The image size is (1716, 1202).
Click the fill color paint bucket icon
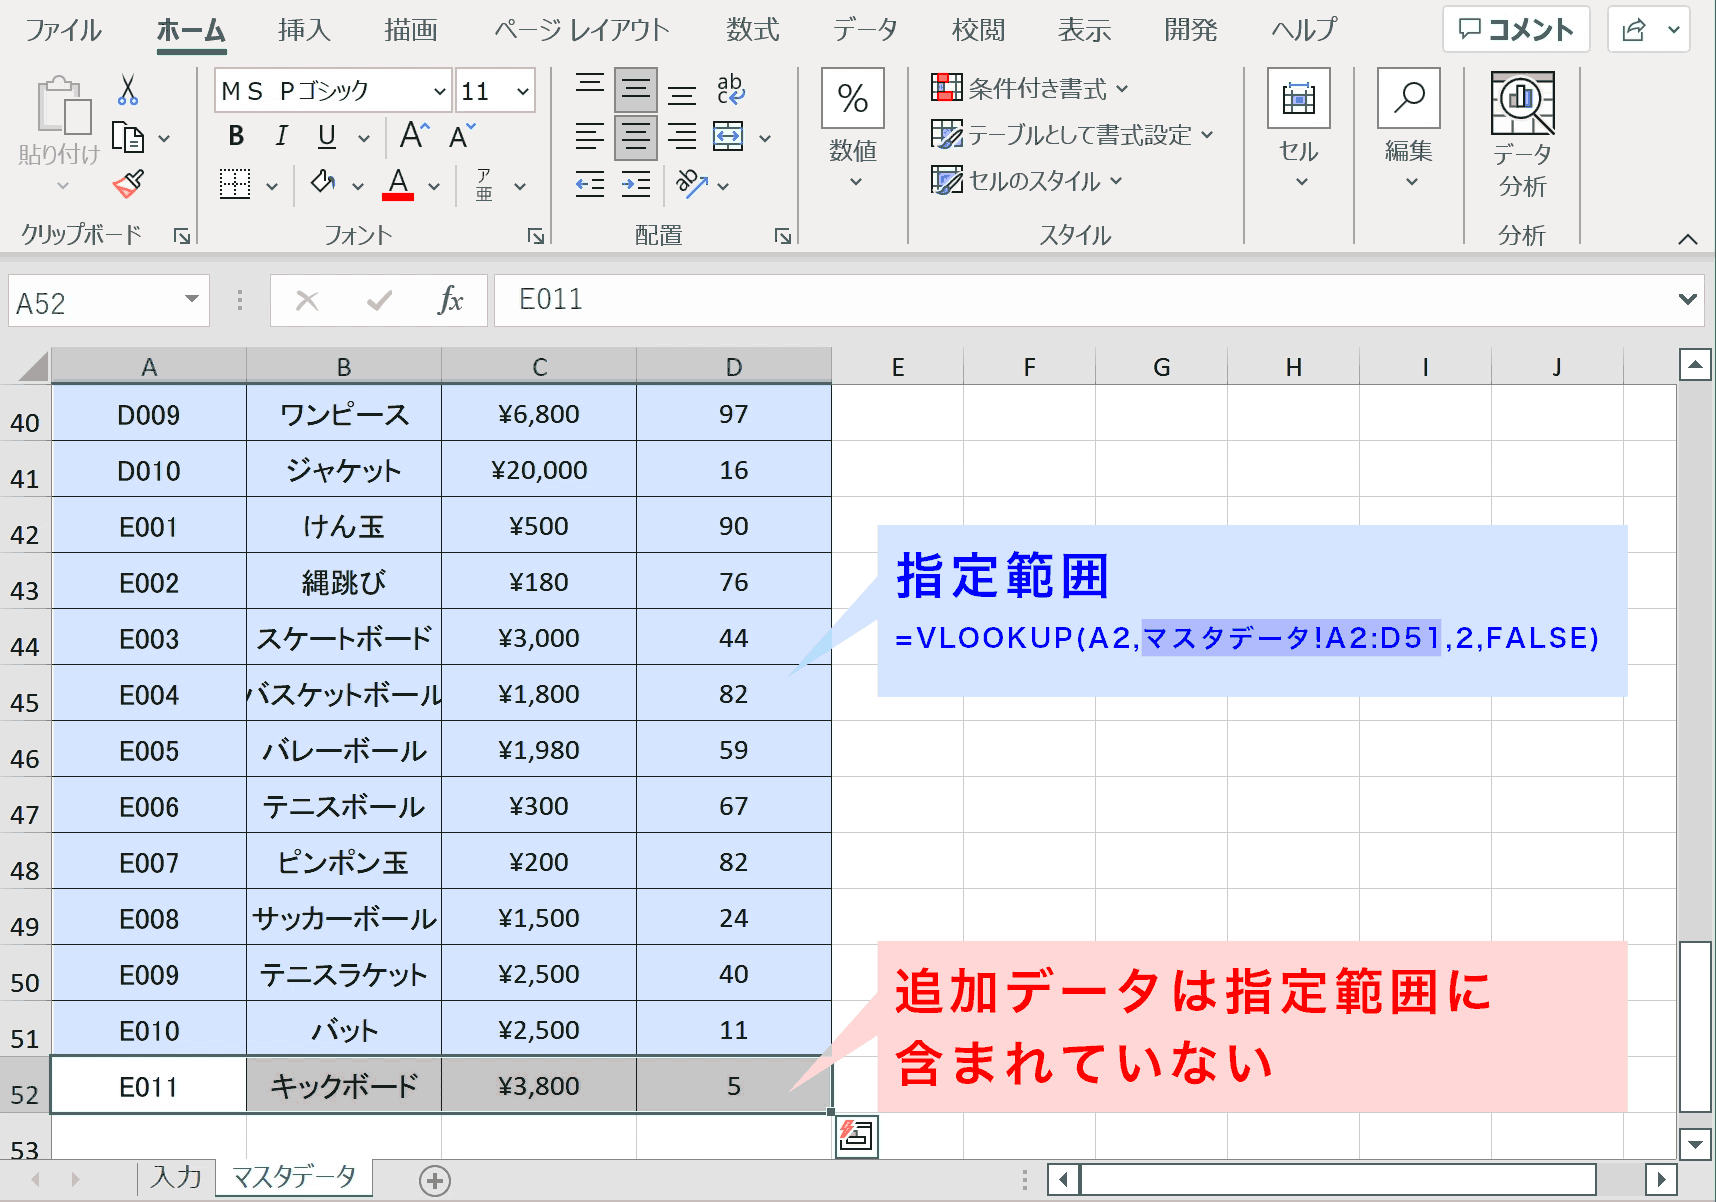(x=323, y=183)
